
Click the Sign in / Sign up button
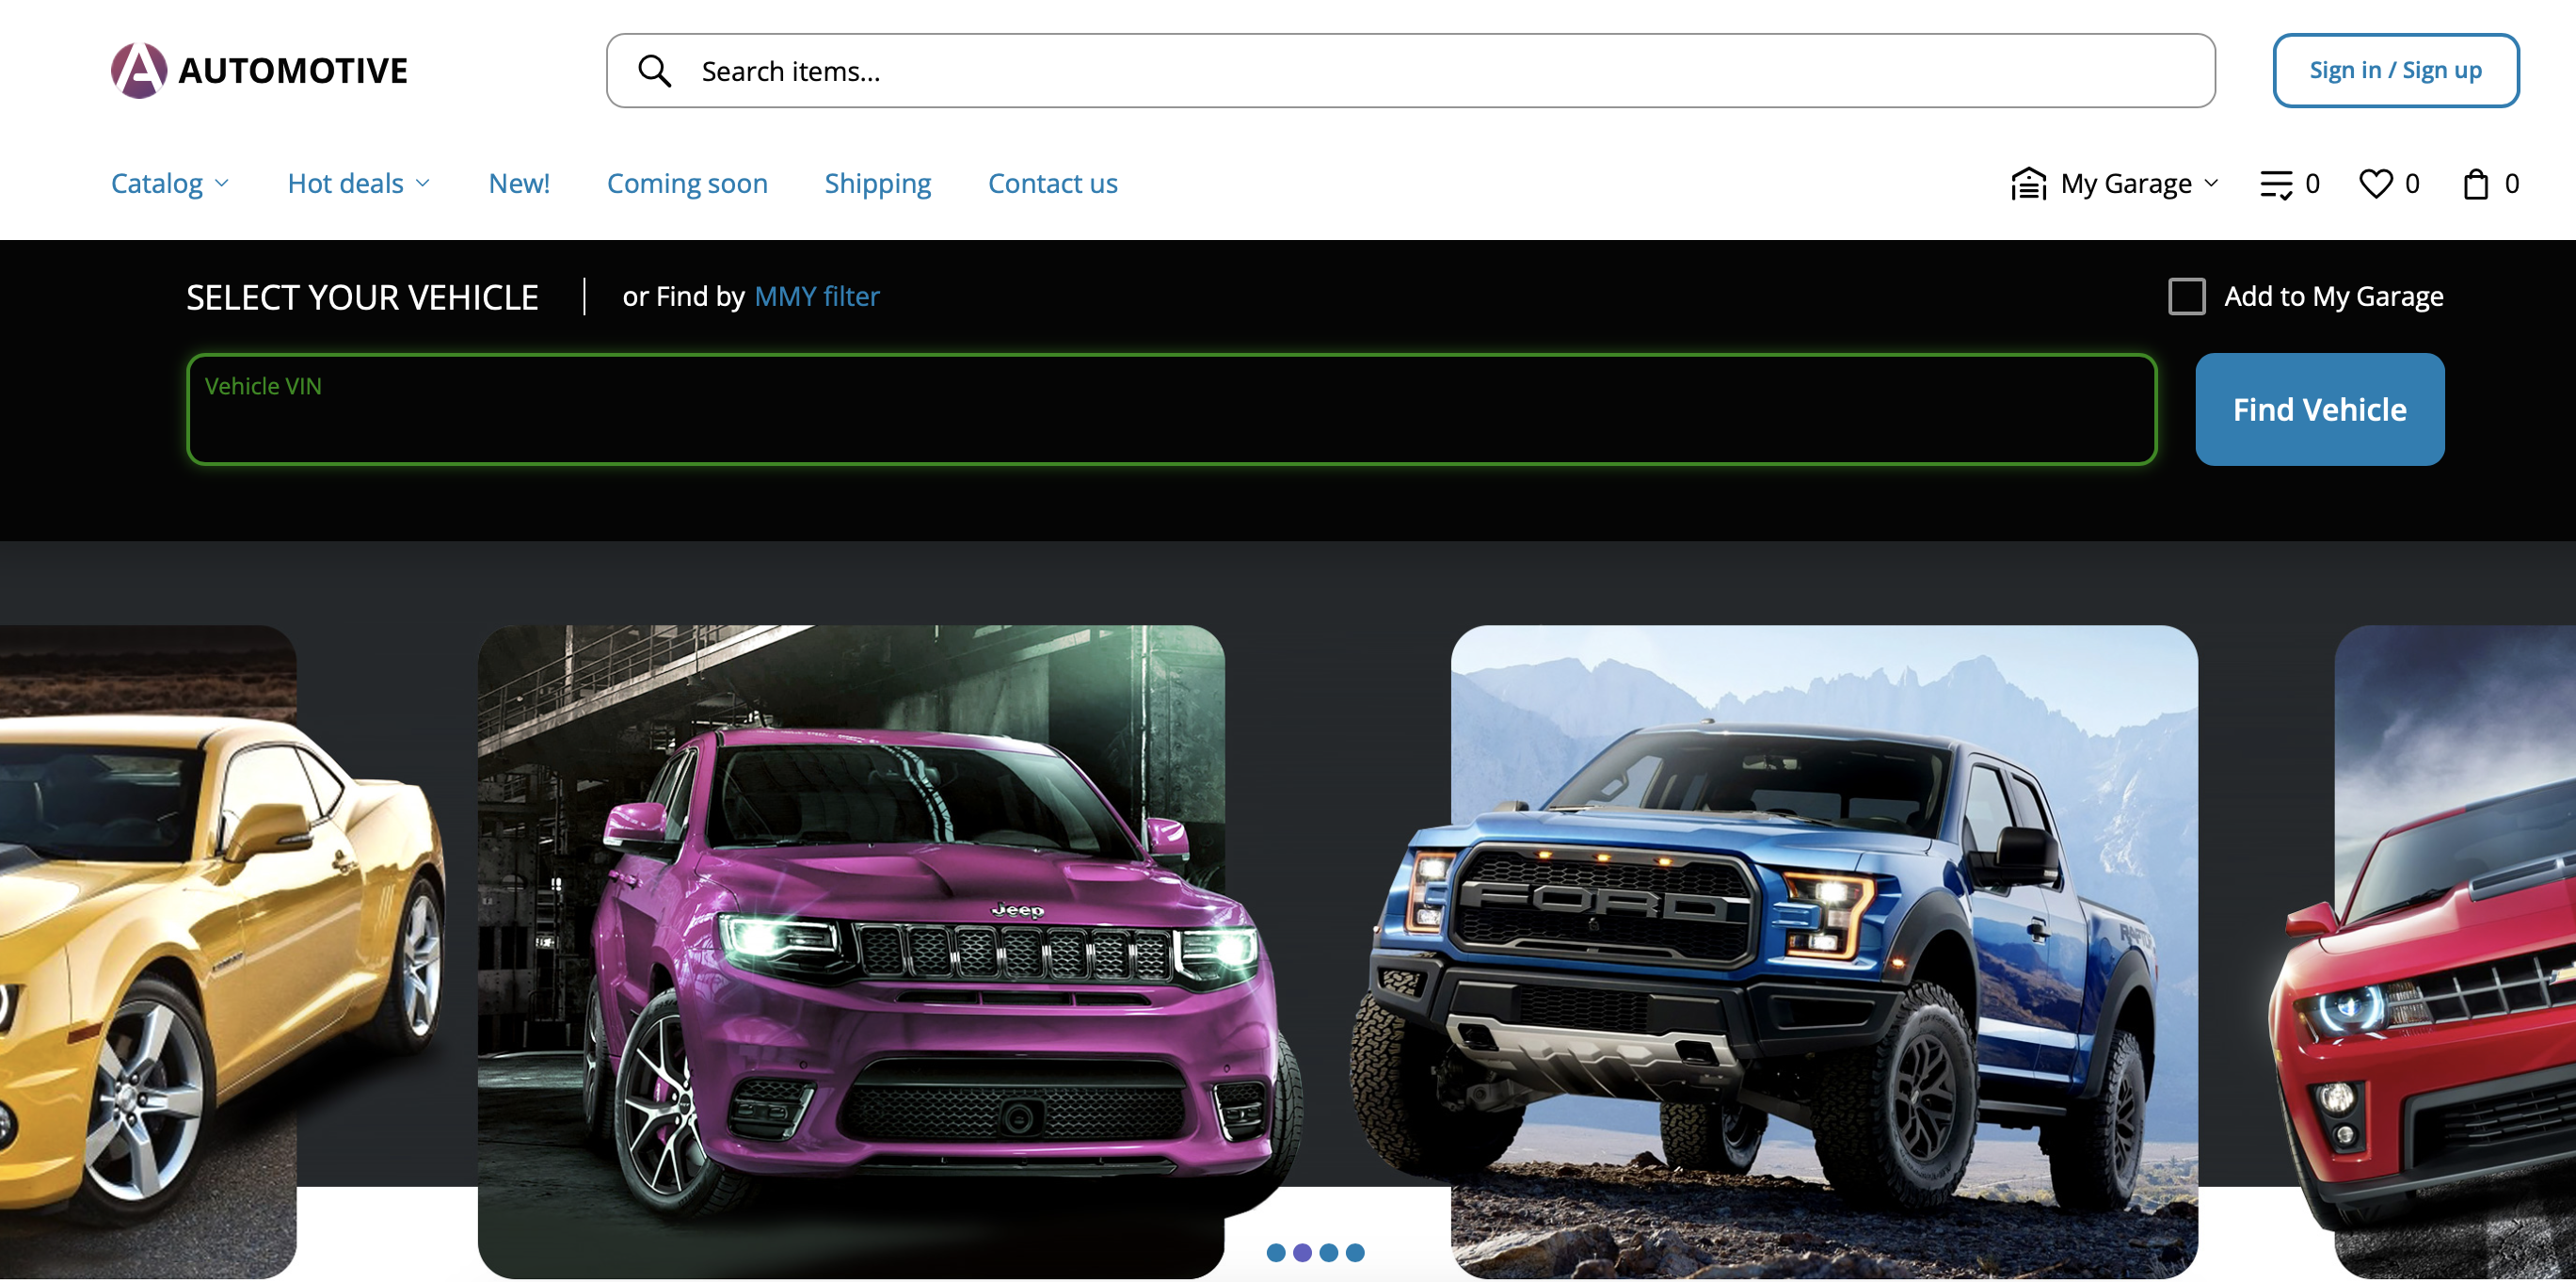(2396, 71)
